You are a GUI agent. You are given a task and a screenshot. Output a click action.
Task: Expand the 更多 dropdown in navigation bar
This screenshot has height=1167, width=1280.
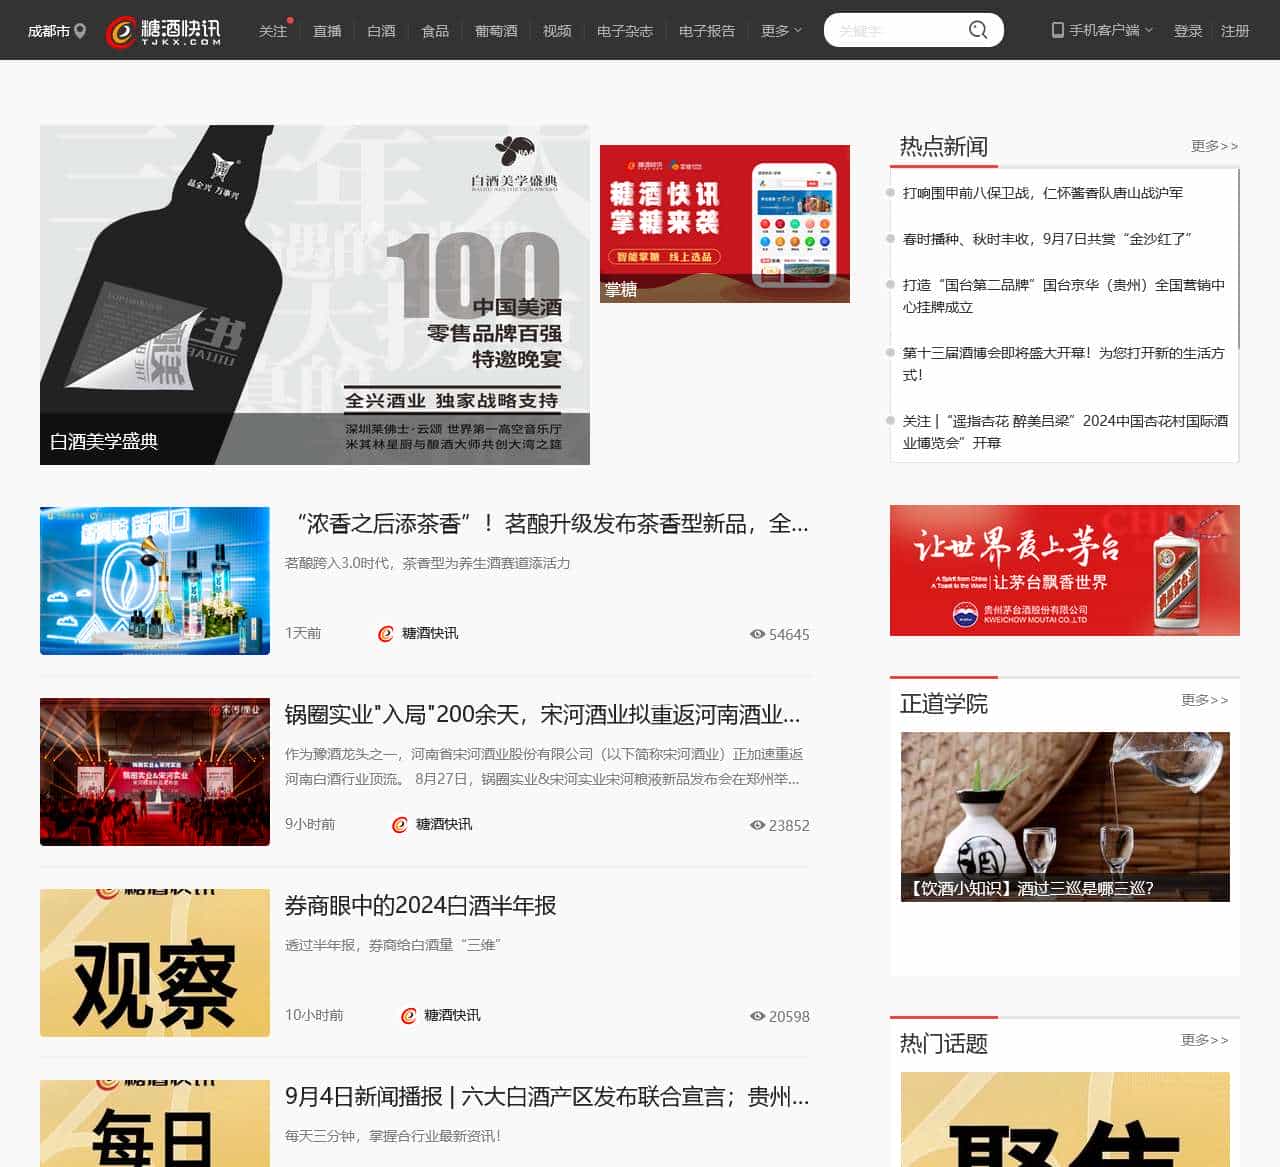[781, 31]
